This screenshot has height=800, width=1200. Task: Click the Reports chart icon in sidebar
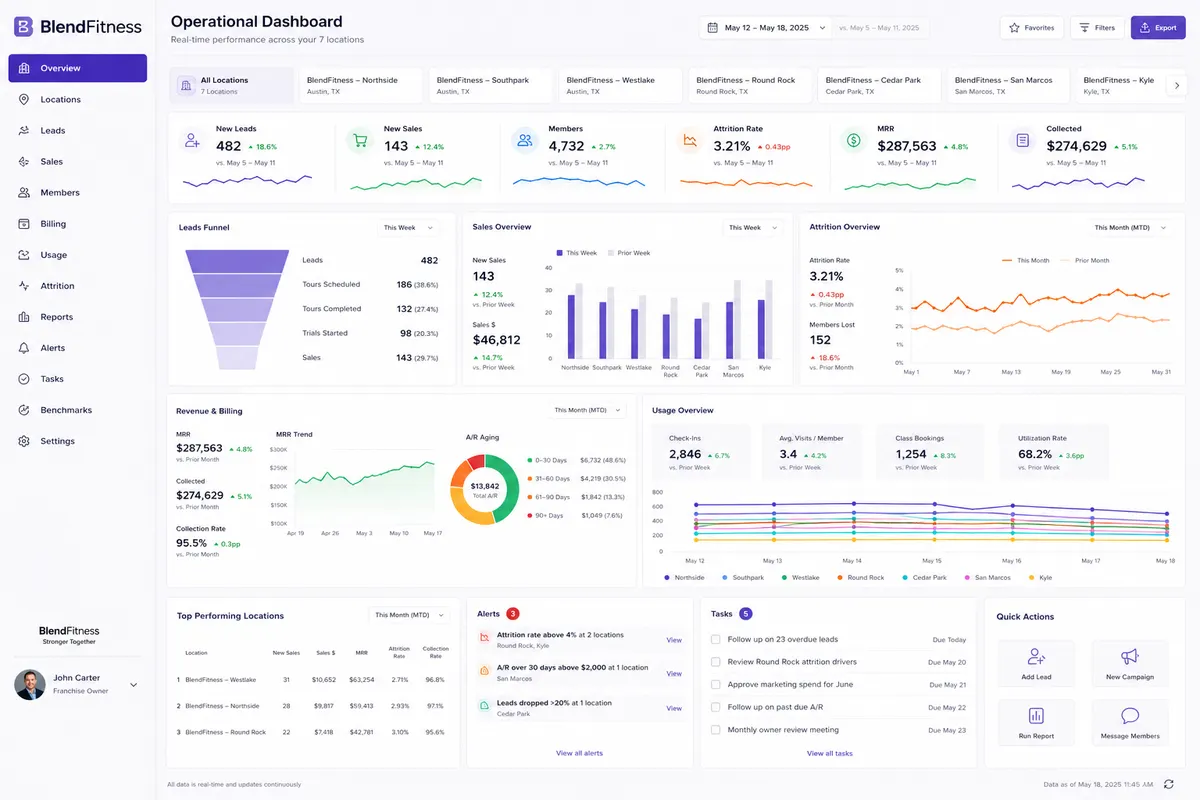[24, 317]
